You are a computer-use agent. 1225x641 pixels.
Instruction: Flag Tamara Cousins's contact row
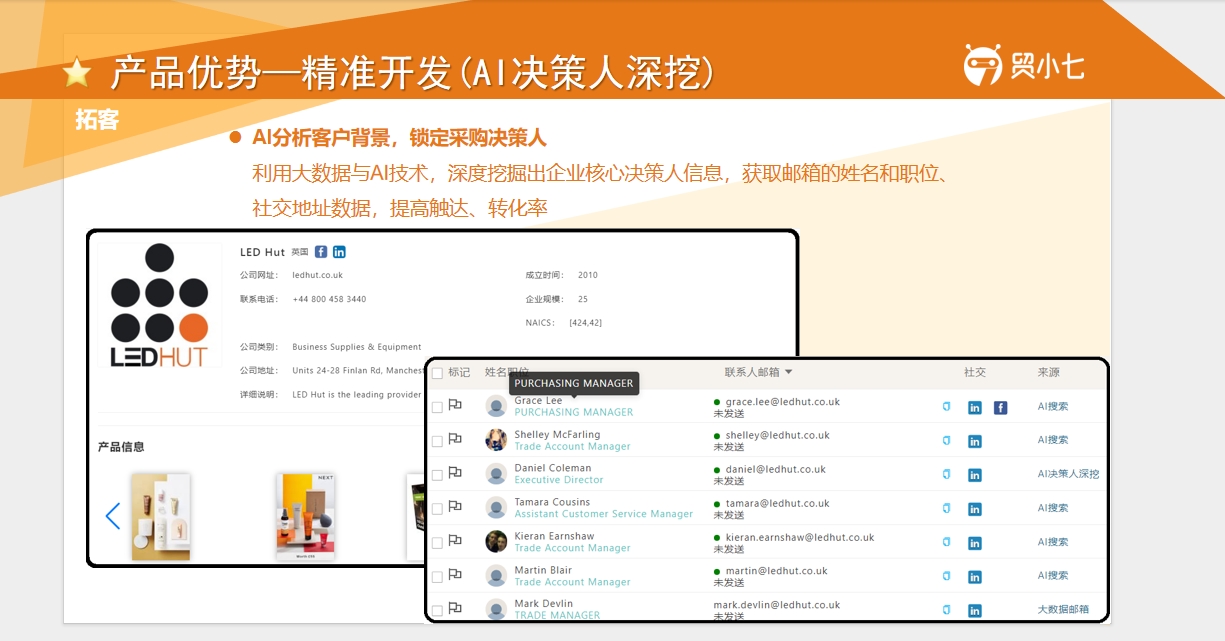coord(455,508)
